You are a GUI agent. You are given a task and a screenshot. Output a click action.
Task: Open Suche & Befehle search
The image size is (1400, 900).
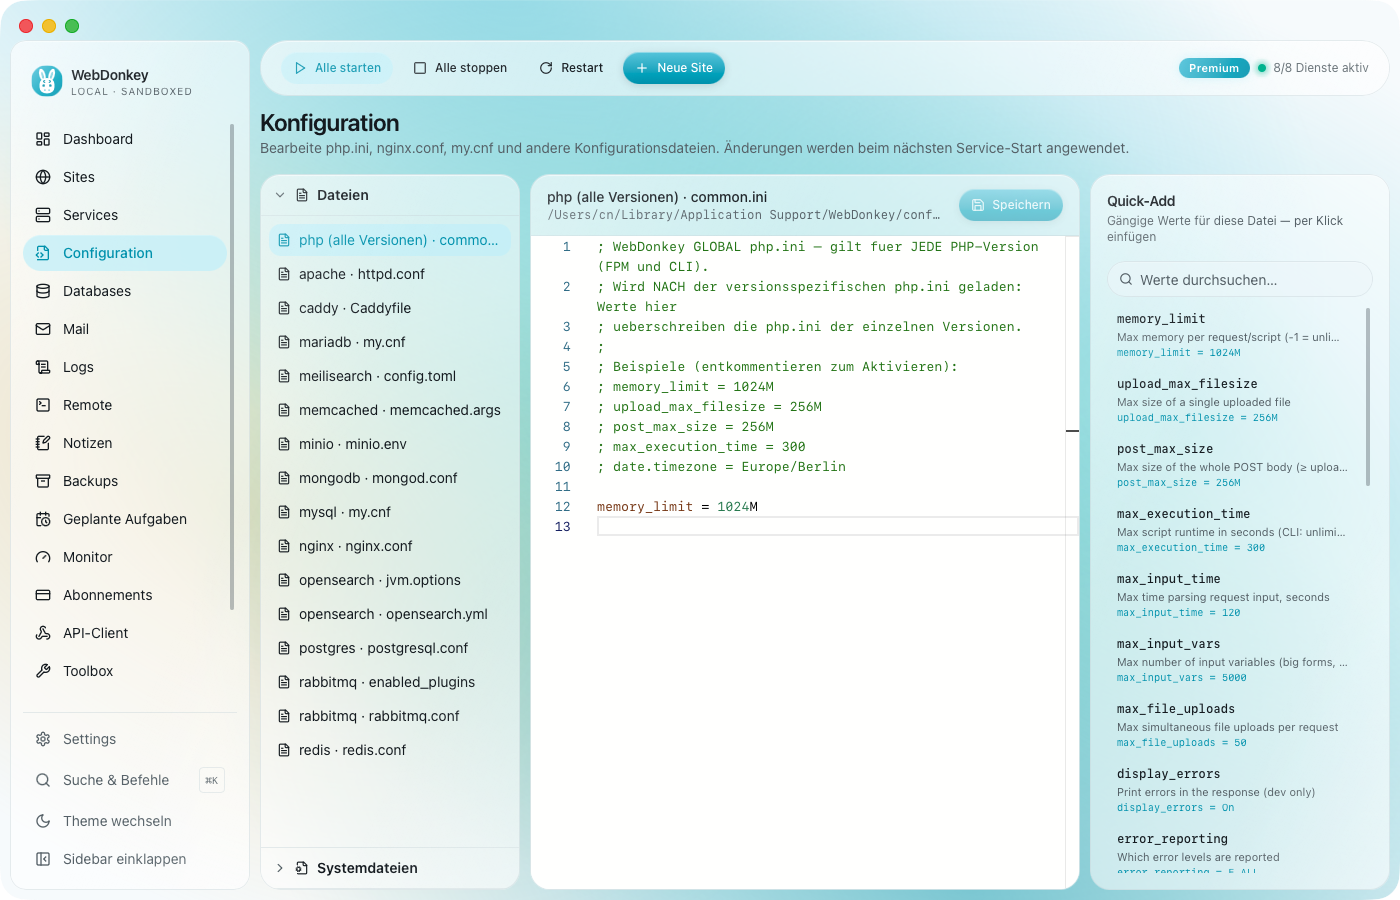pos(130,780)
